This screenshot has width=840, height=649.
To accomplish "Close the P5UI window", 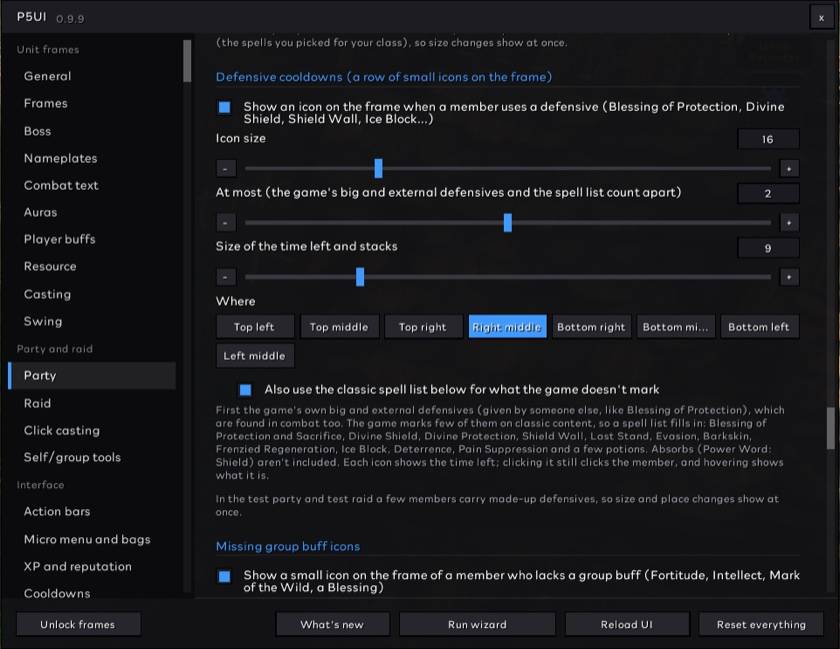I will tap(821, 18).
